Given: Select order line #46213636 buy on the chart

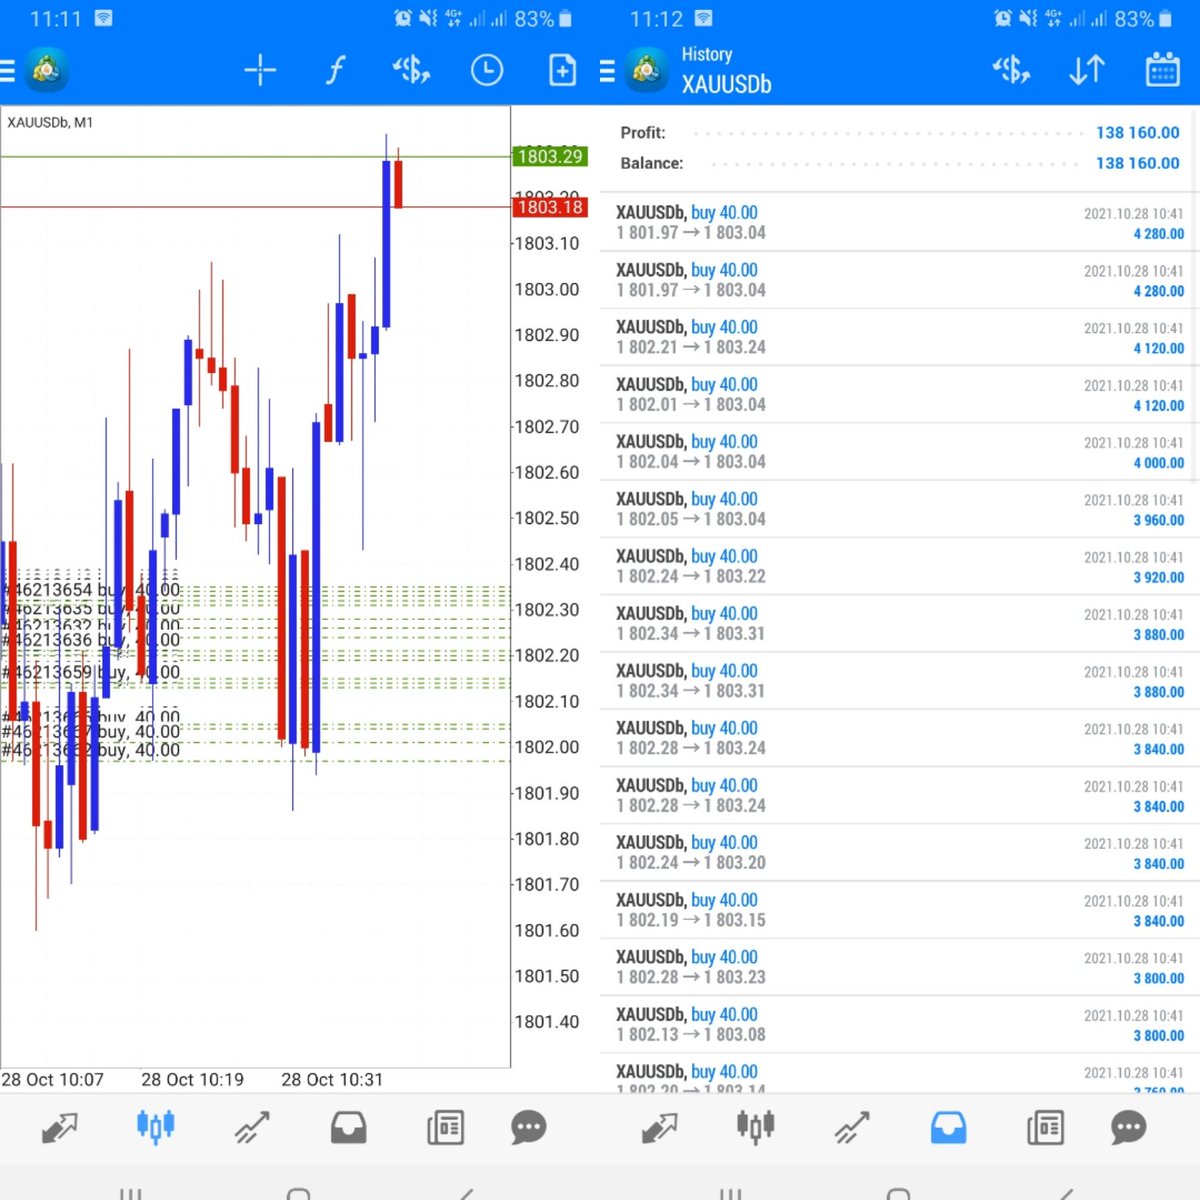Looking at the screenshot, I should [x=92, y=640].
